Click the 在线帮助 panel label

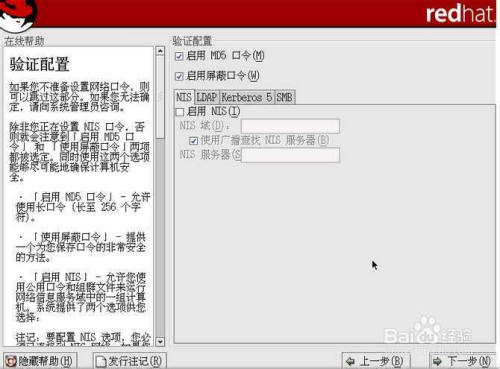point(24,41)
